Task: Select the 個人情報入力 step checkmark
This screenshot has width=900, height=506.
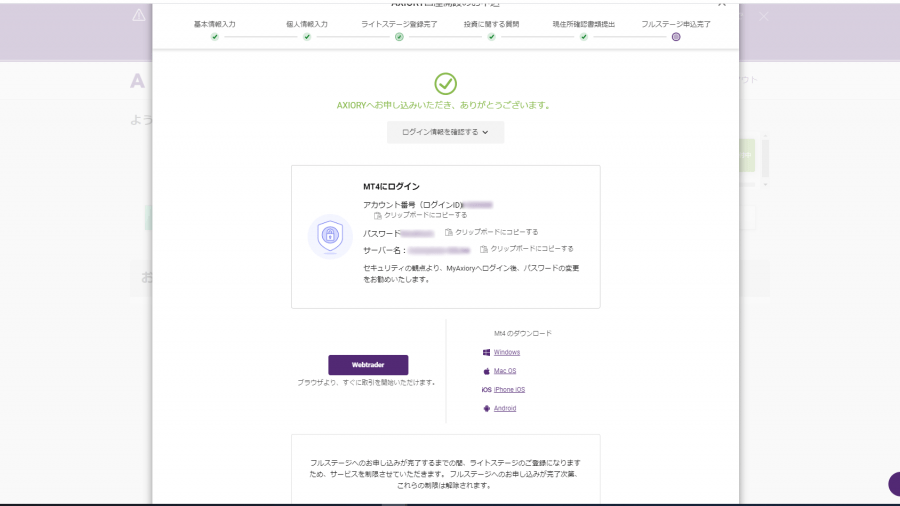Action: coord(307,37)
